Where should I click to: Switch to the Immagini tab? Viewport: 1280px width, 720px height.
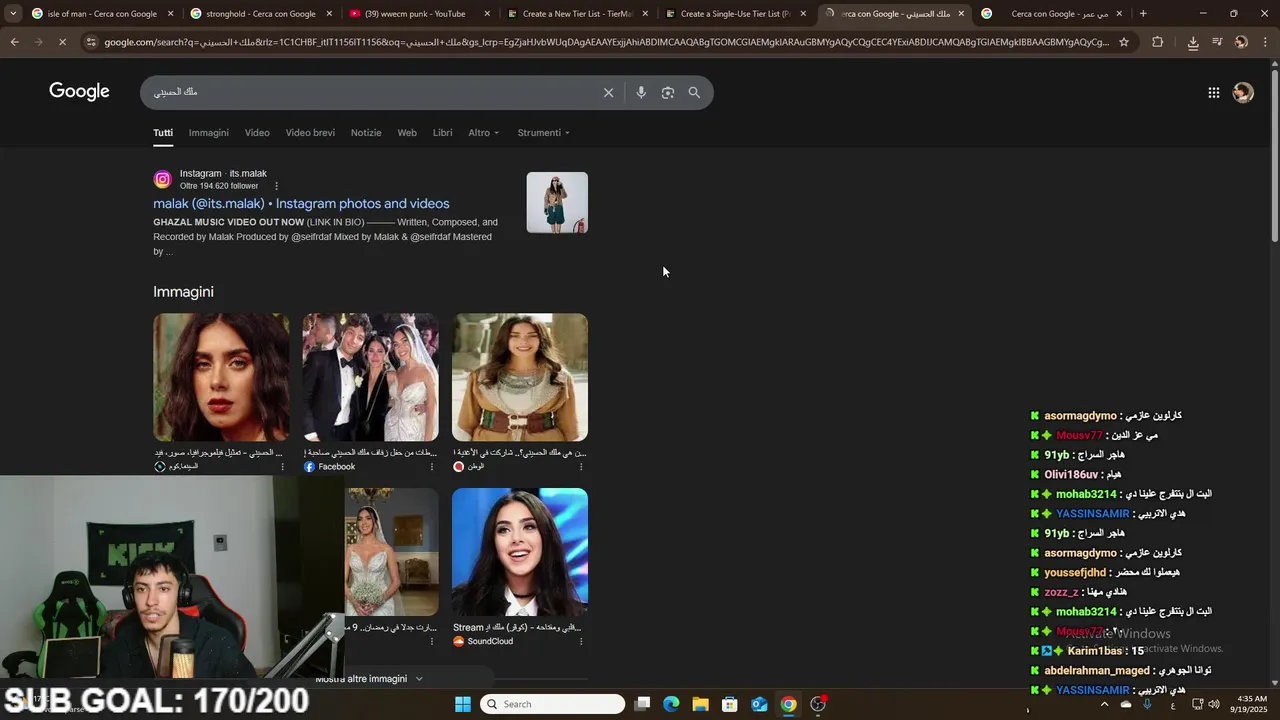(x=209, y=132)
